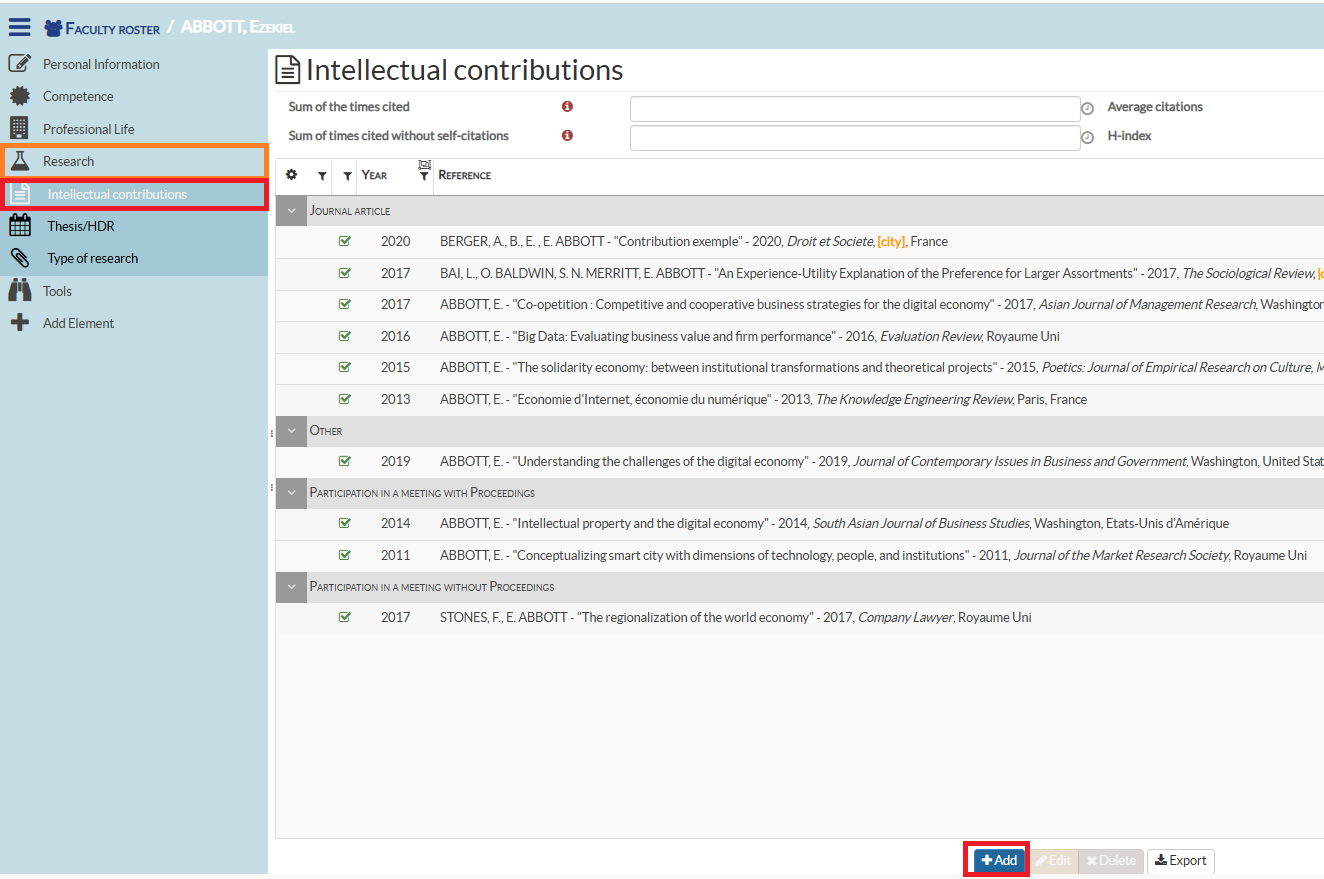
Task: Click the green checkmark on the 2020 BERGER entry
Action: pyautogui.click(x=345, y=241)
